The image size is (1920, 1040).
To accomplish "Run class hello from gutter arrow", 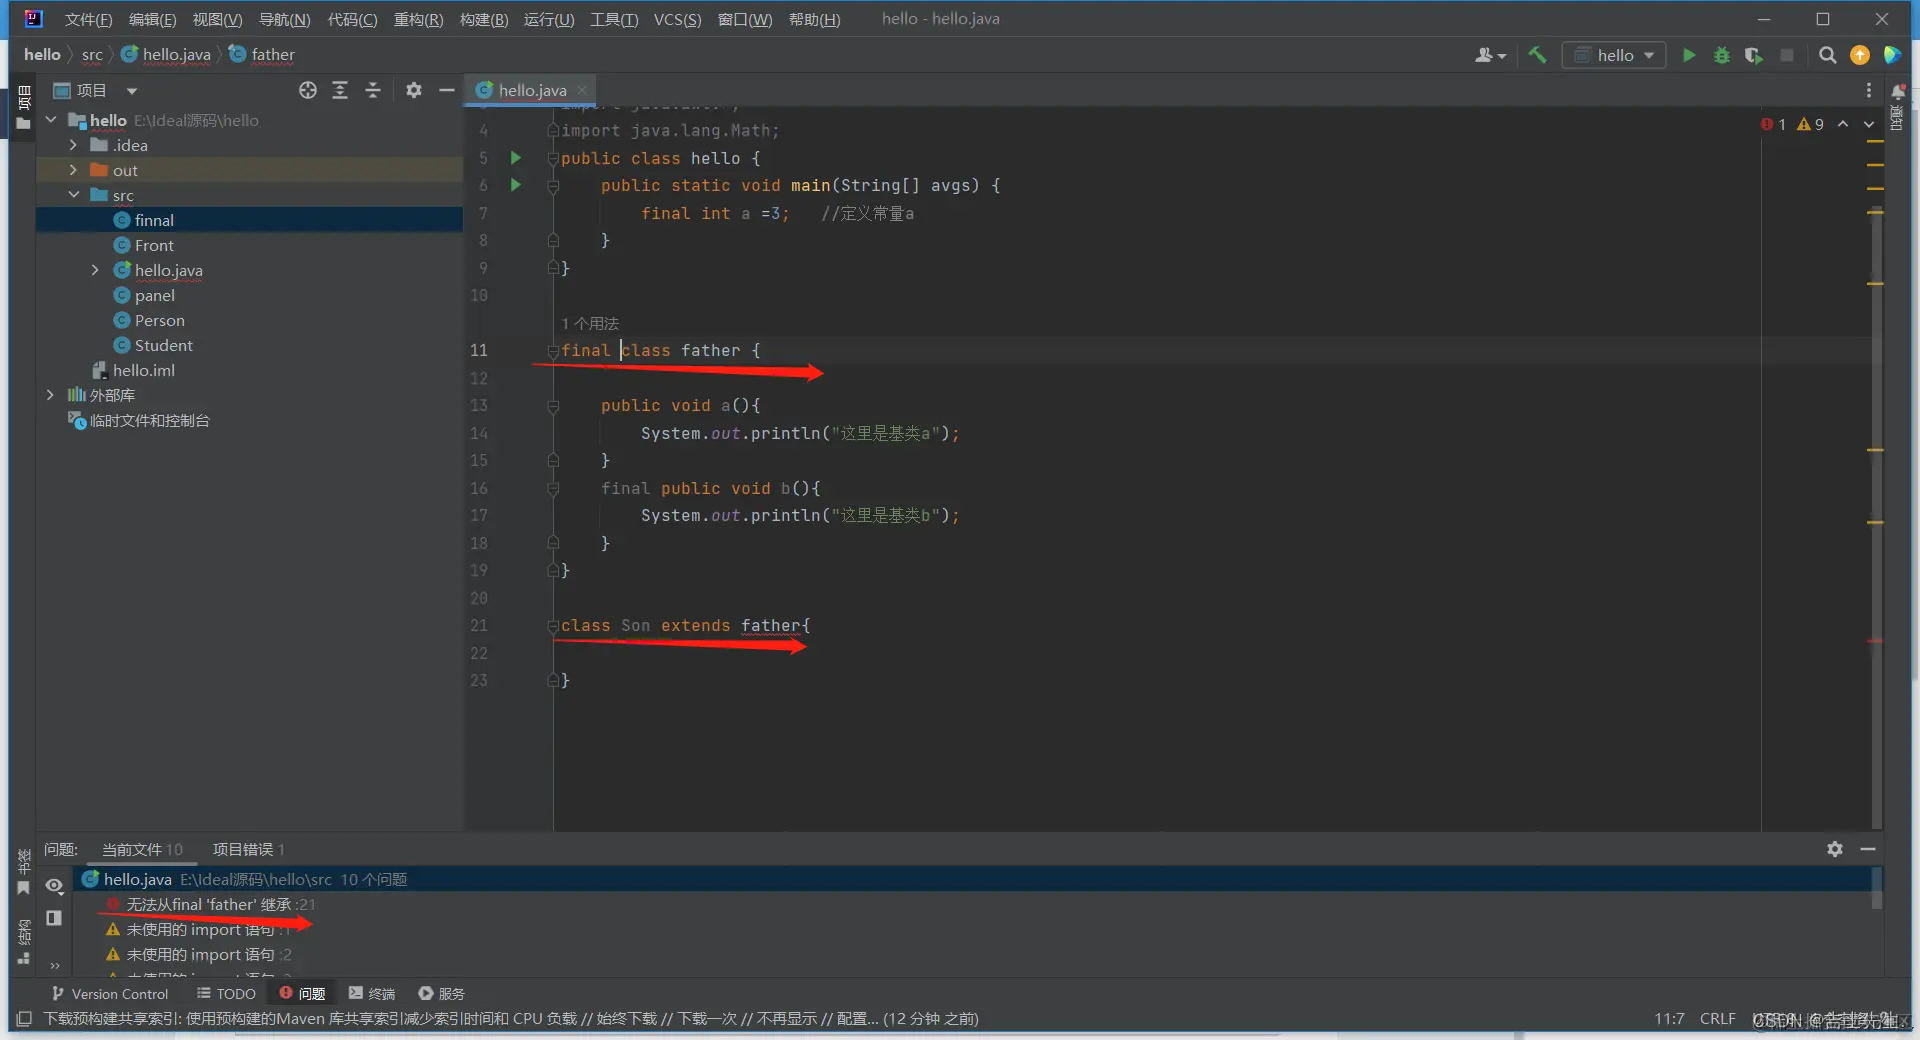I will tap(516, 157).
